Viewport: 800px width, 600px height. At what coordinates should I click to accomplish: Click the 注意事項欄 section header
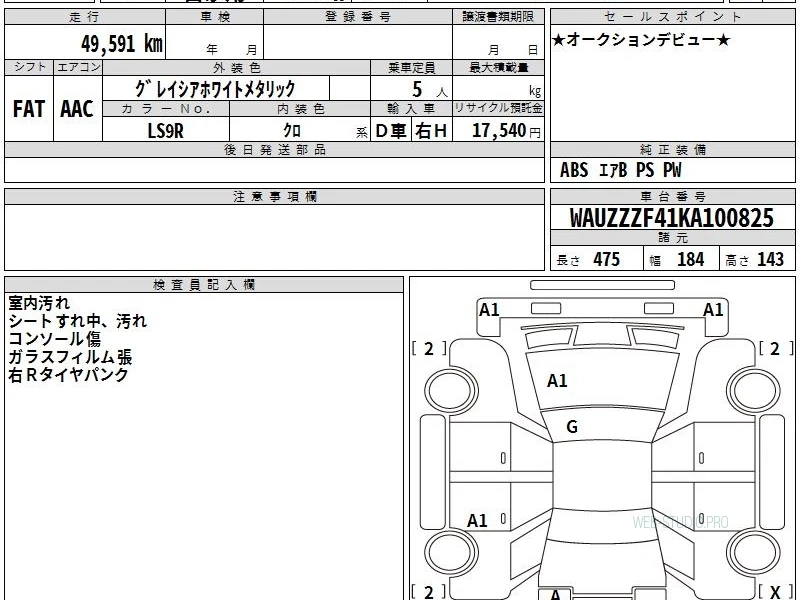click(x=274, y=196)
